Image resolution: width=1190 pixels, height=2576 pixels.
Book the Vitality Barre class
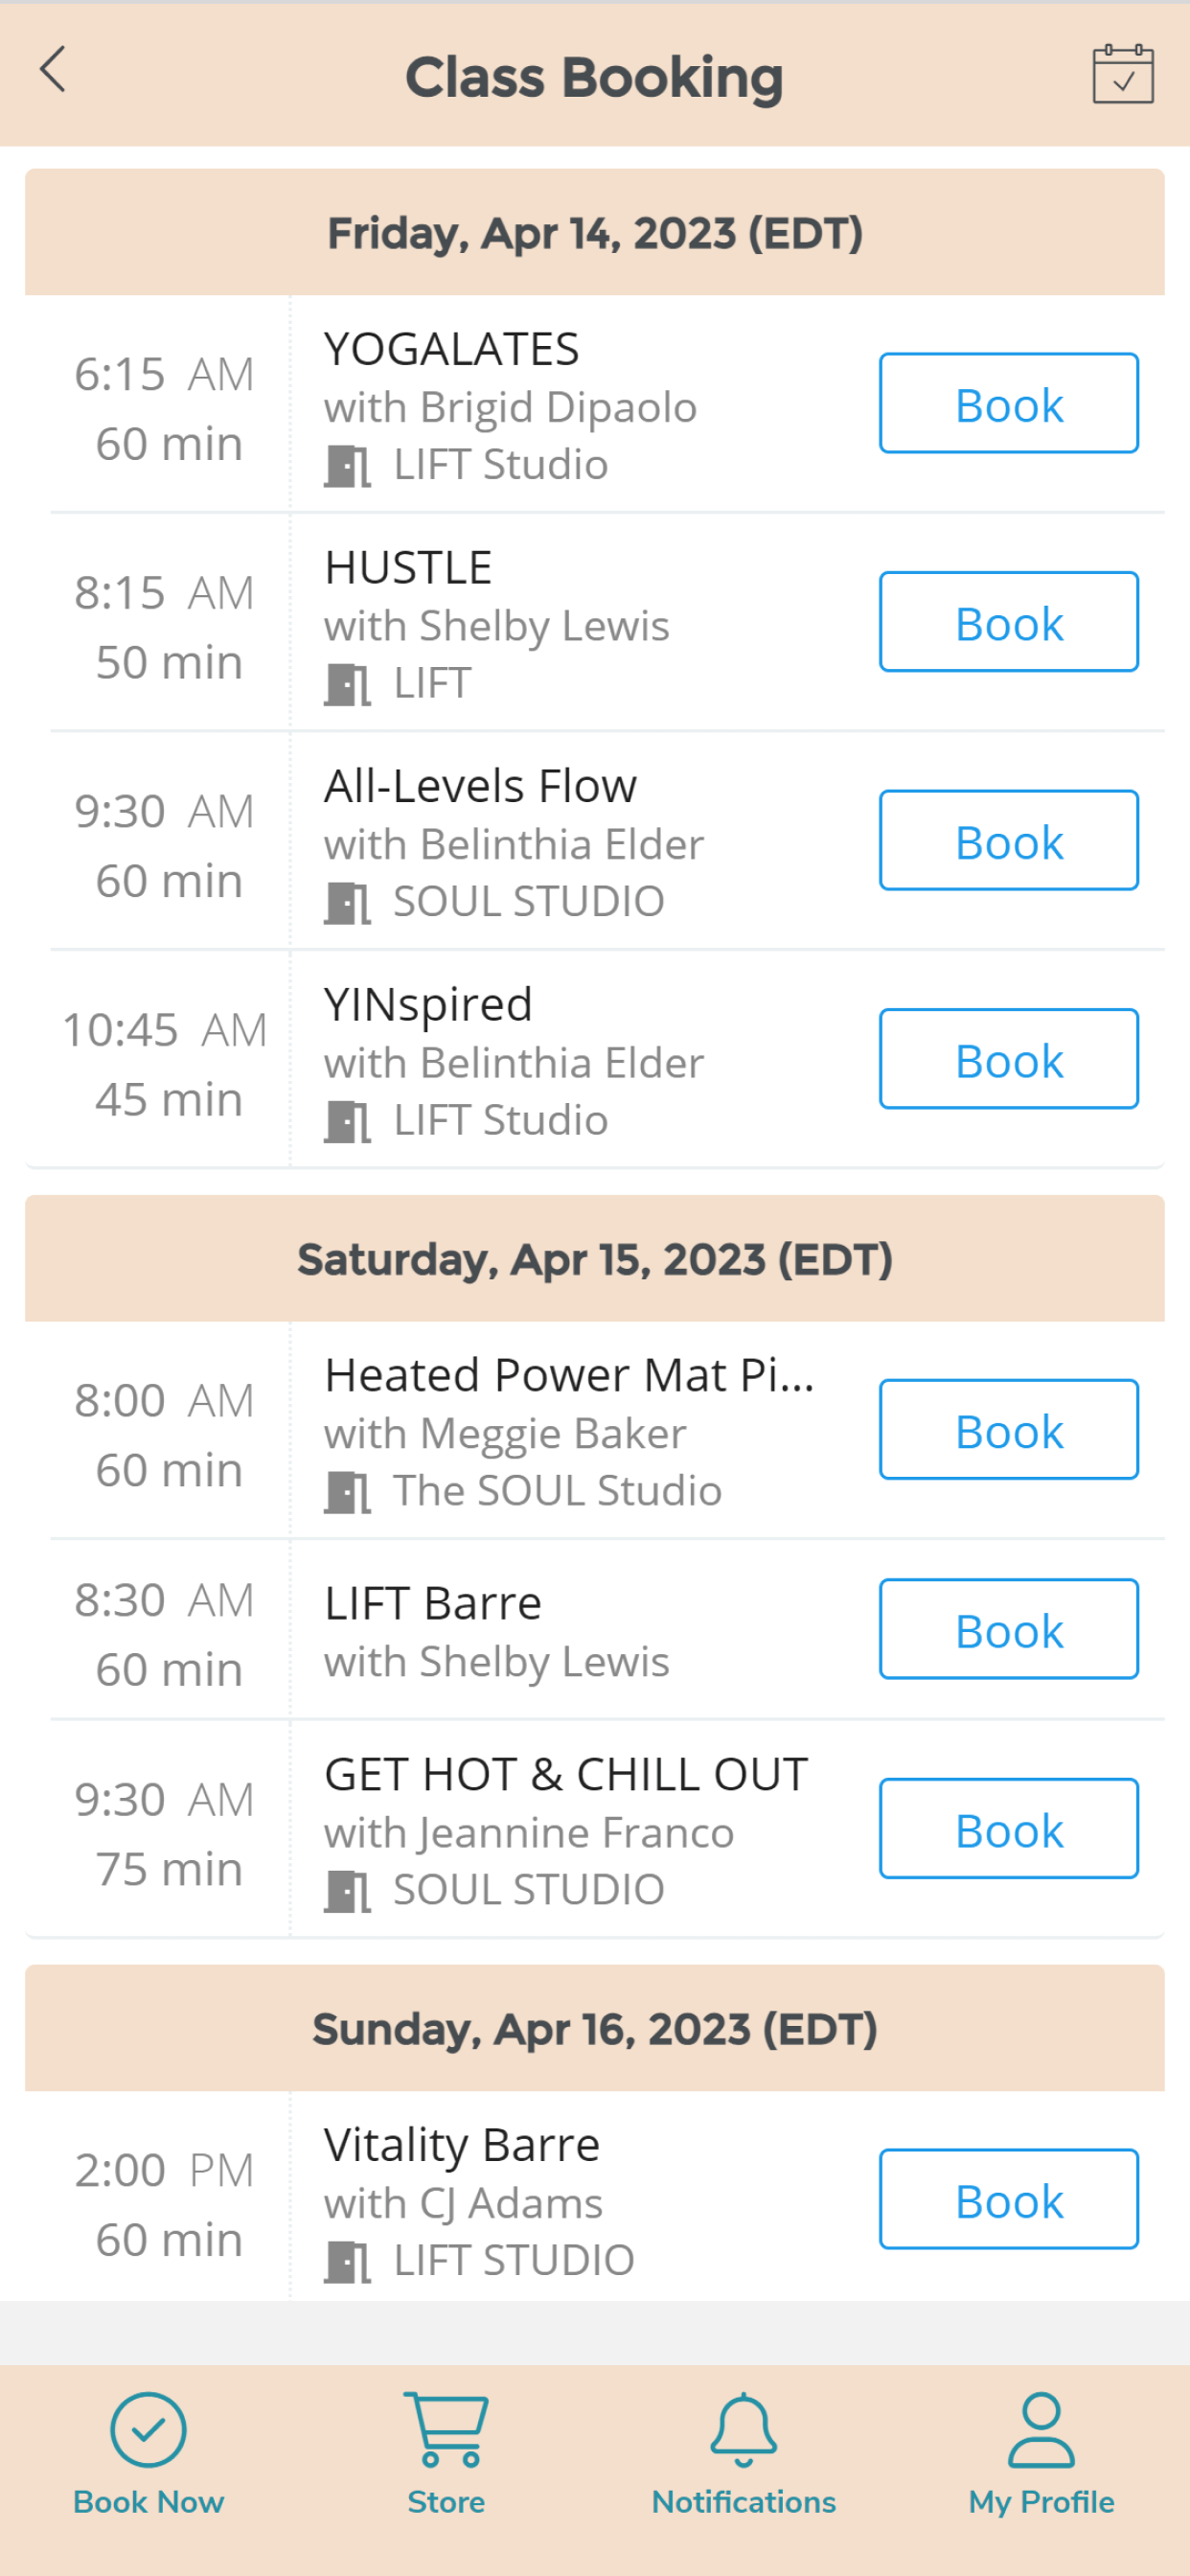(x=1008, y=2198)
